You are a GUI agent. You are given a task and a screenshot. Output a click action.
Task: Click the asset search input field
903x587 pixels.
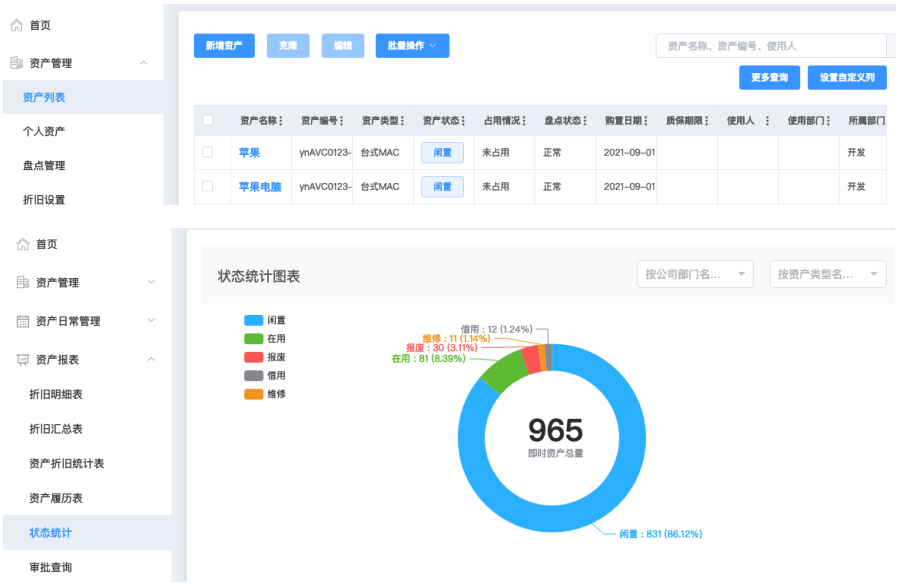770,46
